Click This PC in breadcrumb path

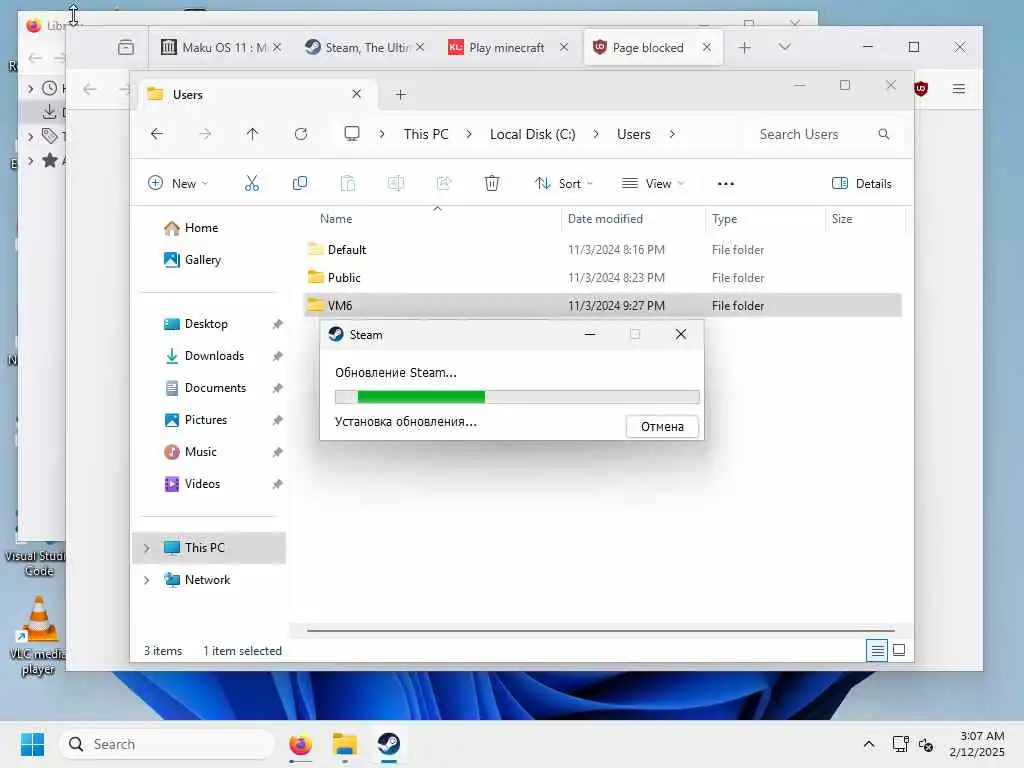pos(426,134)
